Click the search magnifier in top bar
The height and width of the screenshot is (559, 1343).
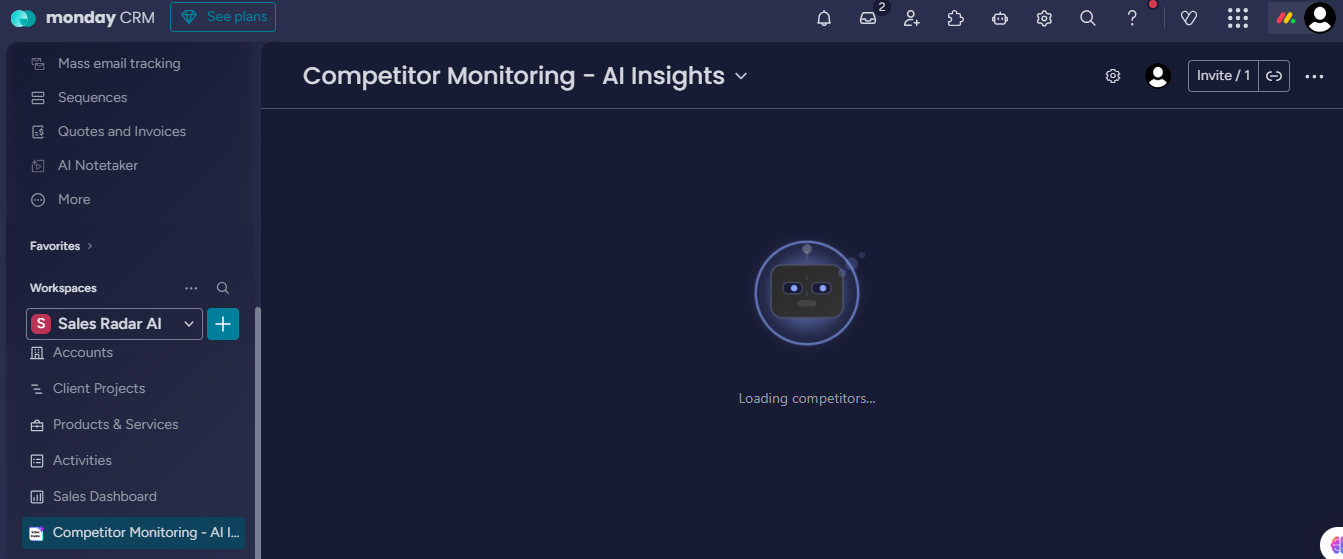tap(1088, 18)
